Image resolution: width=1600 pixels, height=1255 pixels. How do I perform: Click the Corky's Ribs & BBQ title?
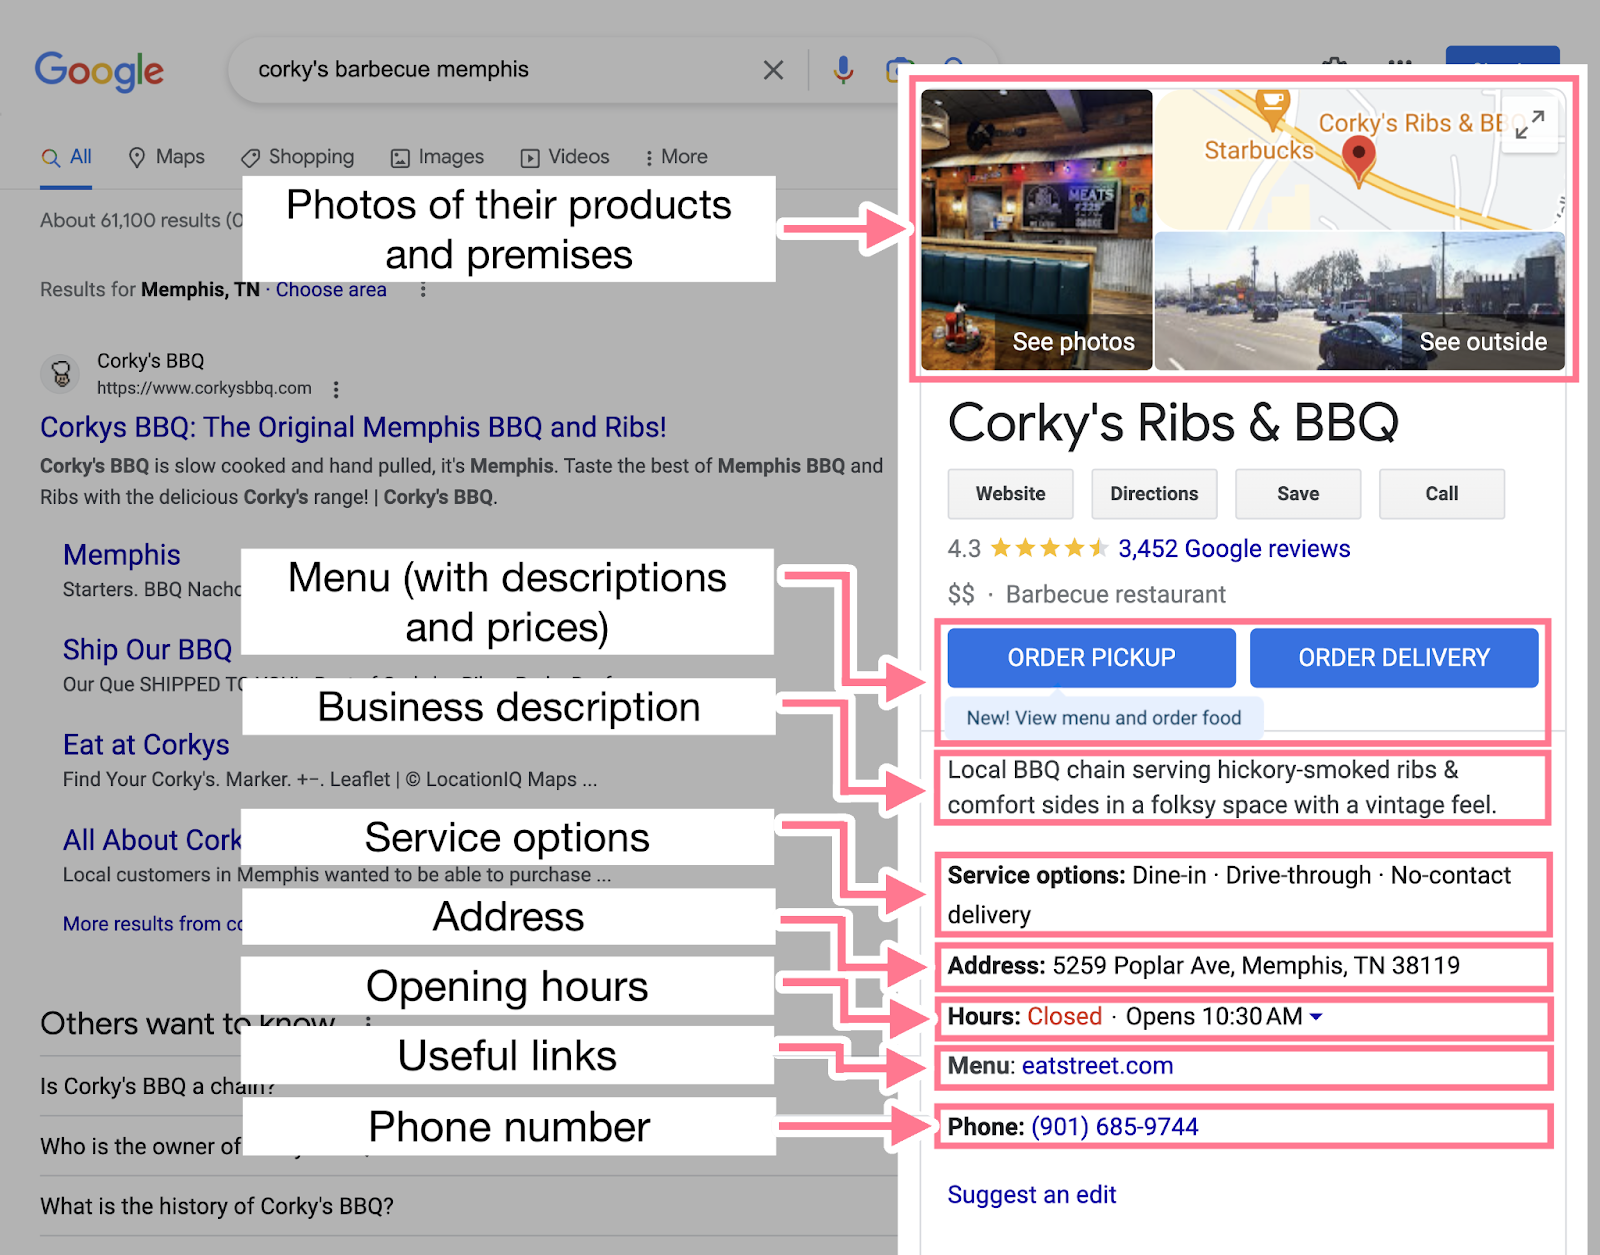click(x=1173, y=422)
